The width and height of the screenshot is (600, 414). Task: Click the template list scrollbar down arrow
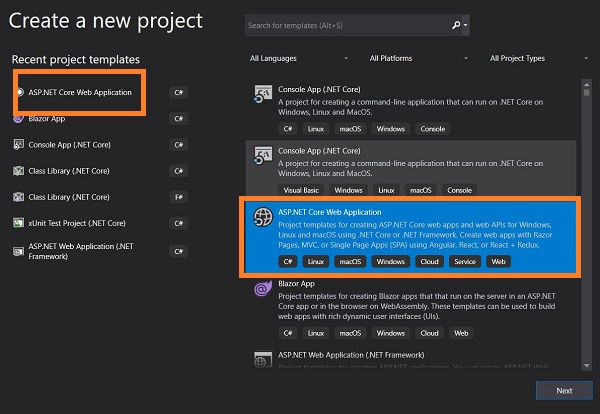click(586, 366)
